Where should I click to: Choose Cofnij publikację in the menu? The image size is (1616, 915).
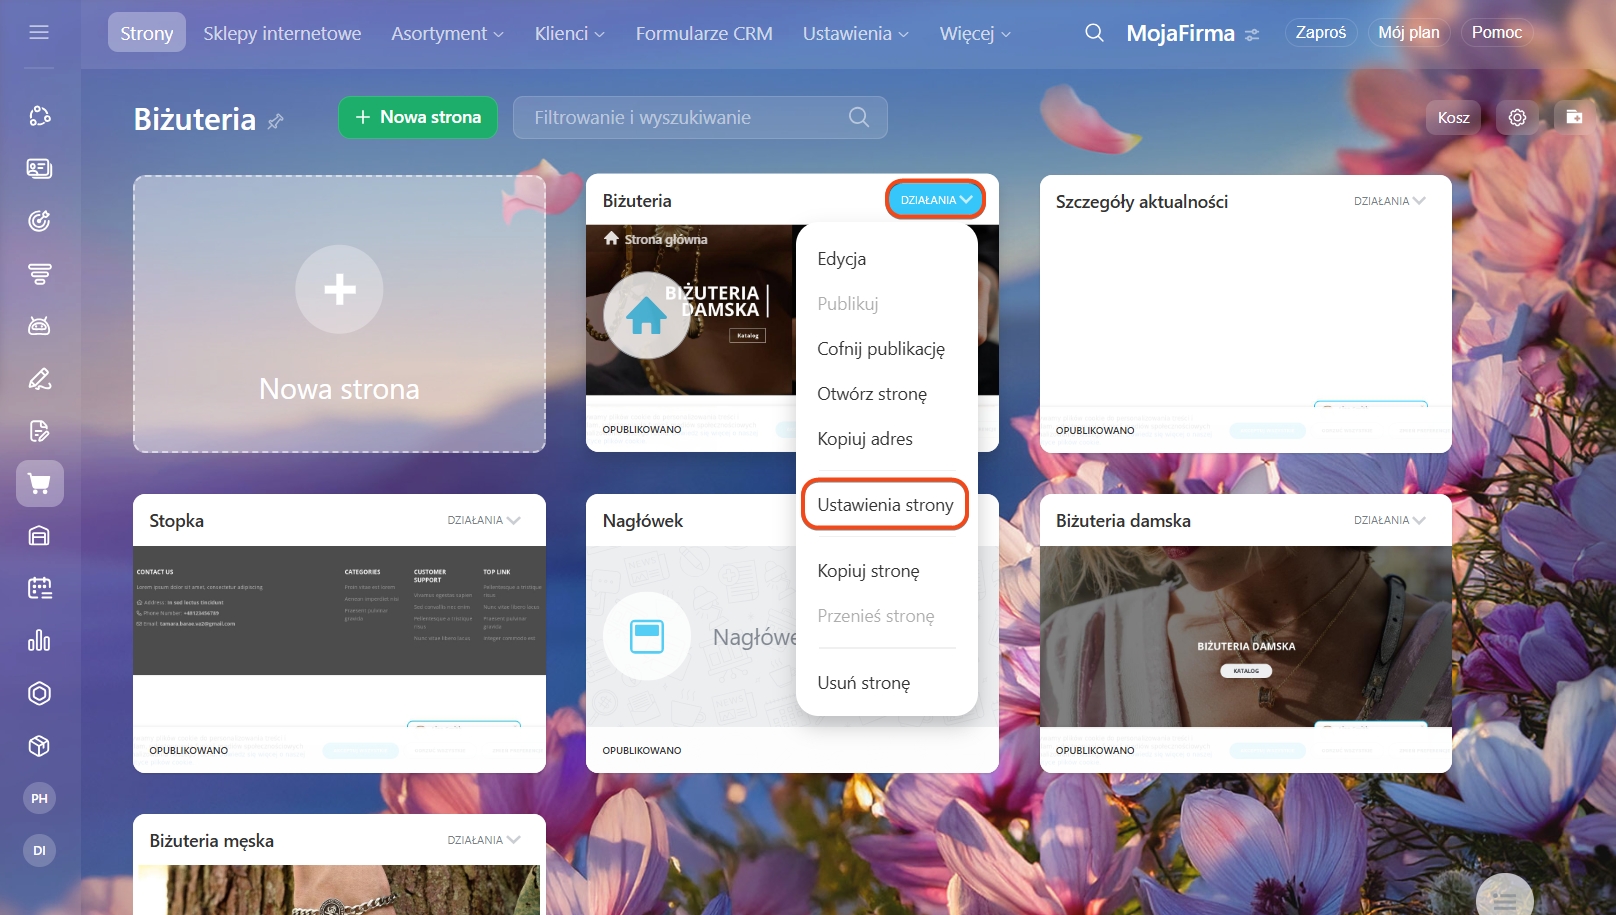tap(880, 349)
